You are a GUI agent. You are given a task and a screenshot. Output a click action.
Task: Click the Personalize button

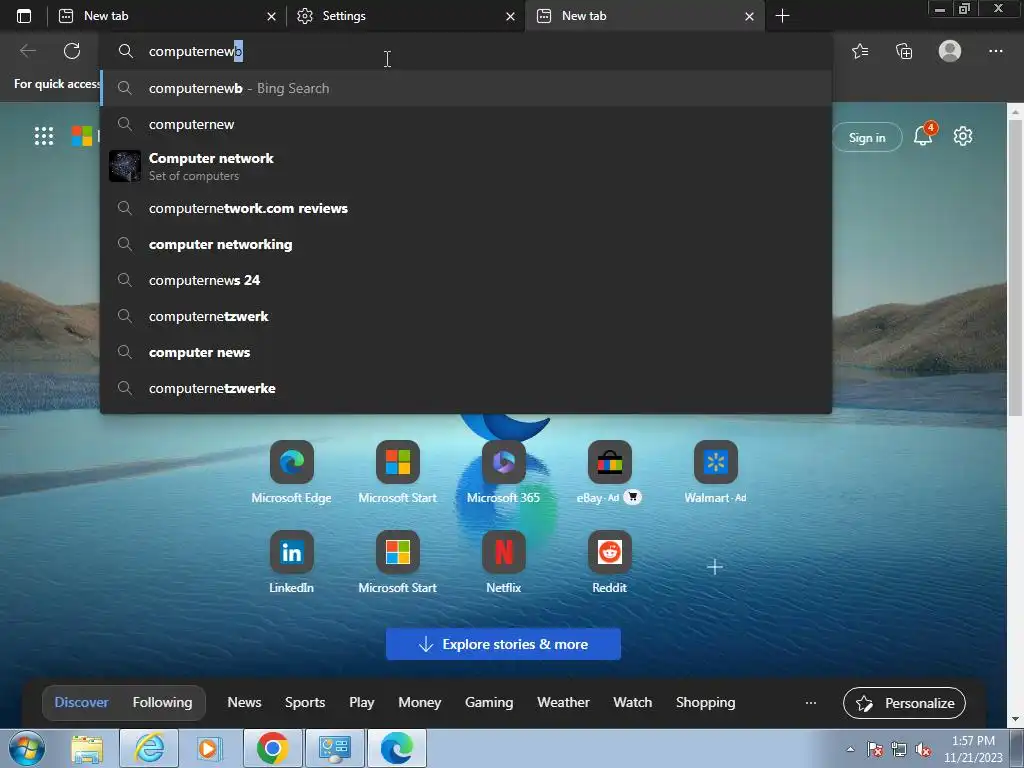coord(904,703)
